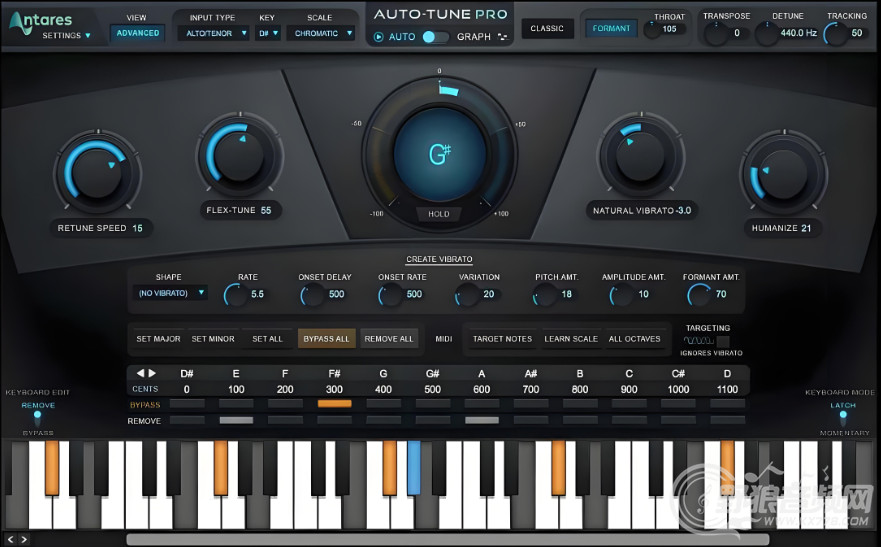Click the blue highlighted piano key

click(x=414, y=467)
